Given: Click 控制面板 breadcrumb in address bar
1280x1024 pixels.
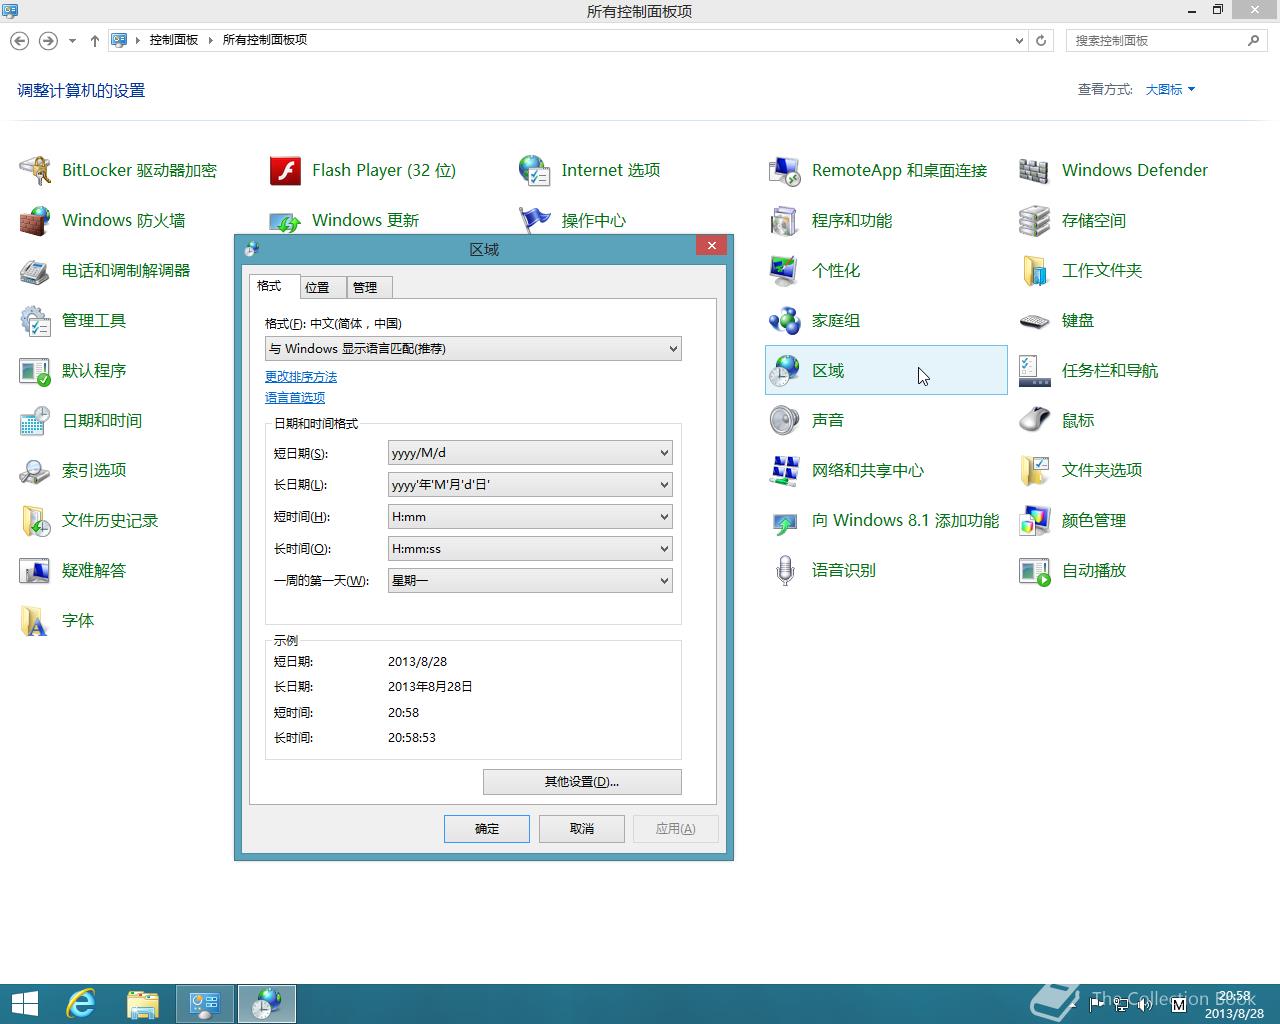Looking at the screenshot, I should pos(174,40).
